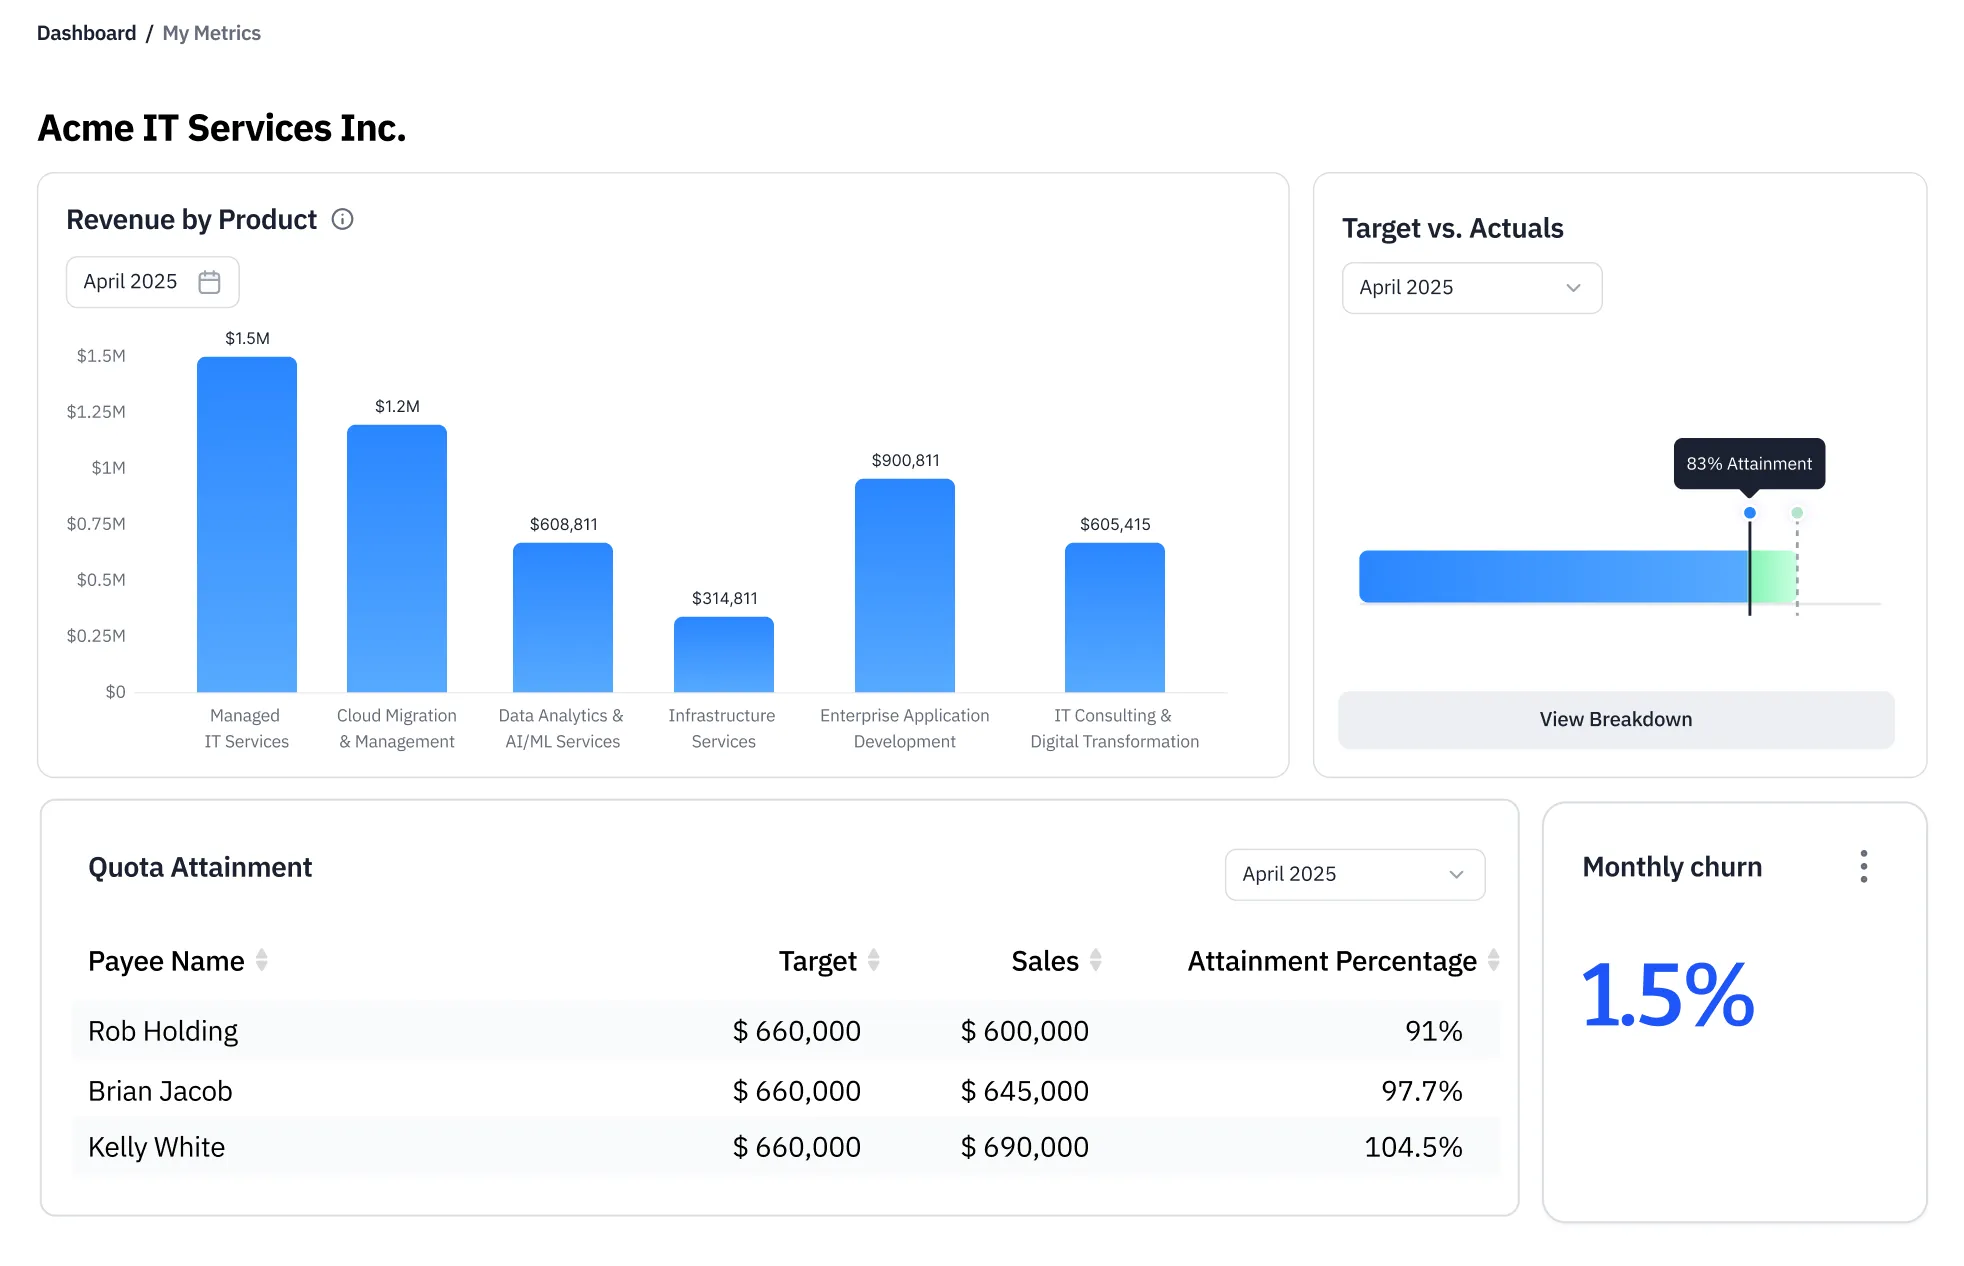1964x1266 pixels.
Task: Click the $314,811 bar value label
Action: coord(725,598)
